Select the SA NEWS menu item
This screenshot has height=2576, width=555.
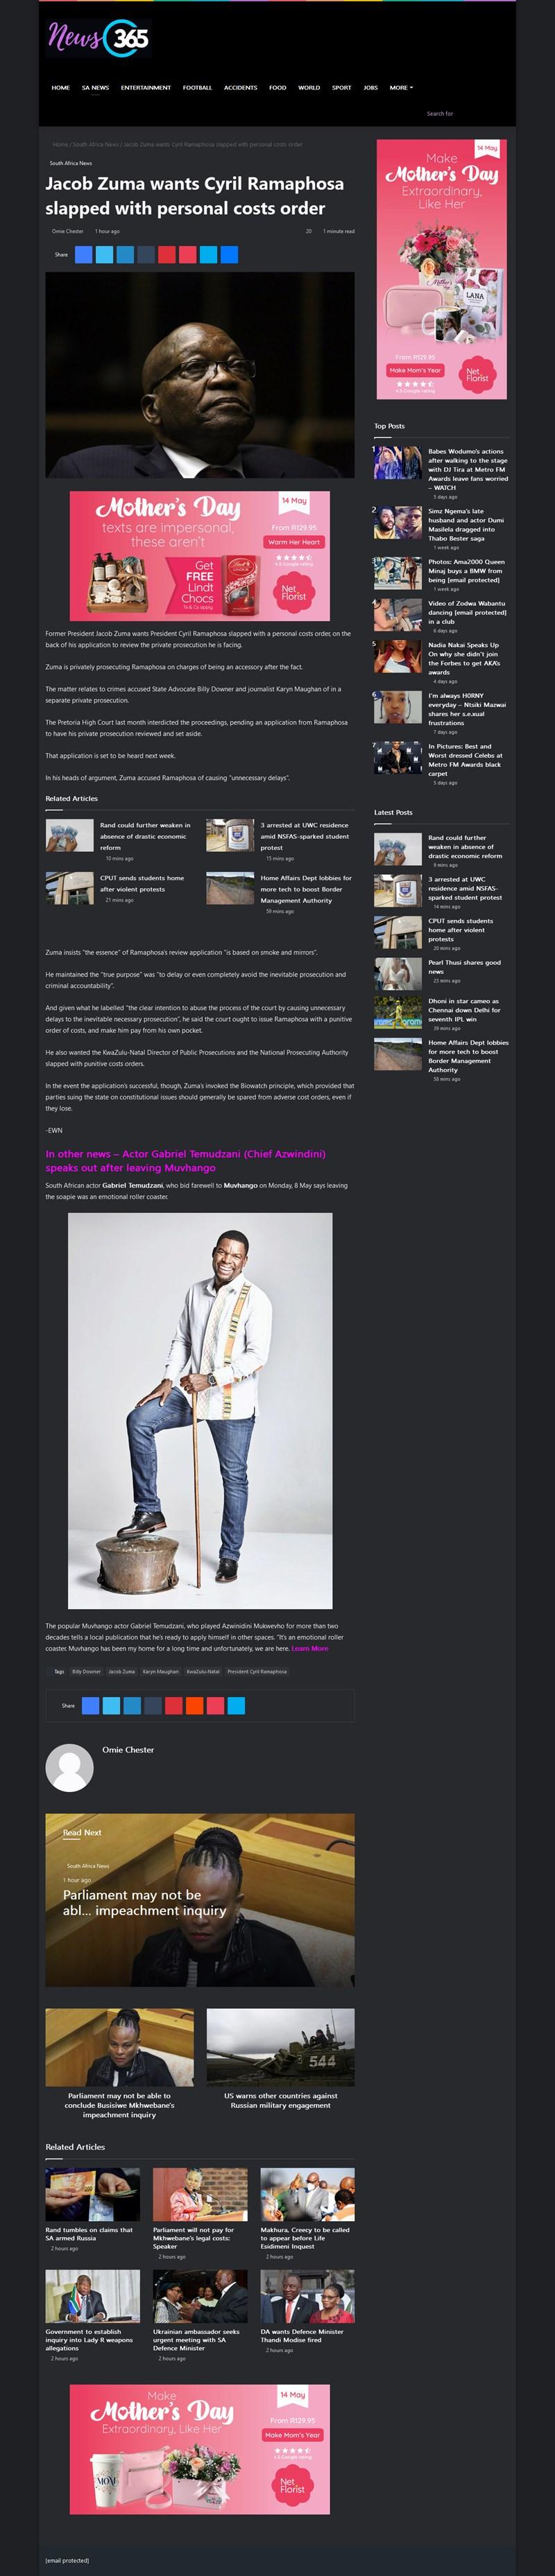(x=95, y=87)
